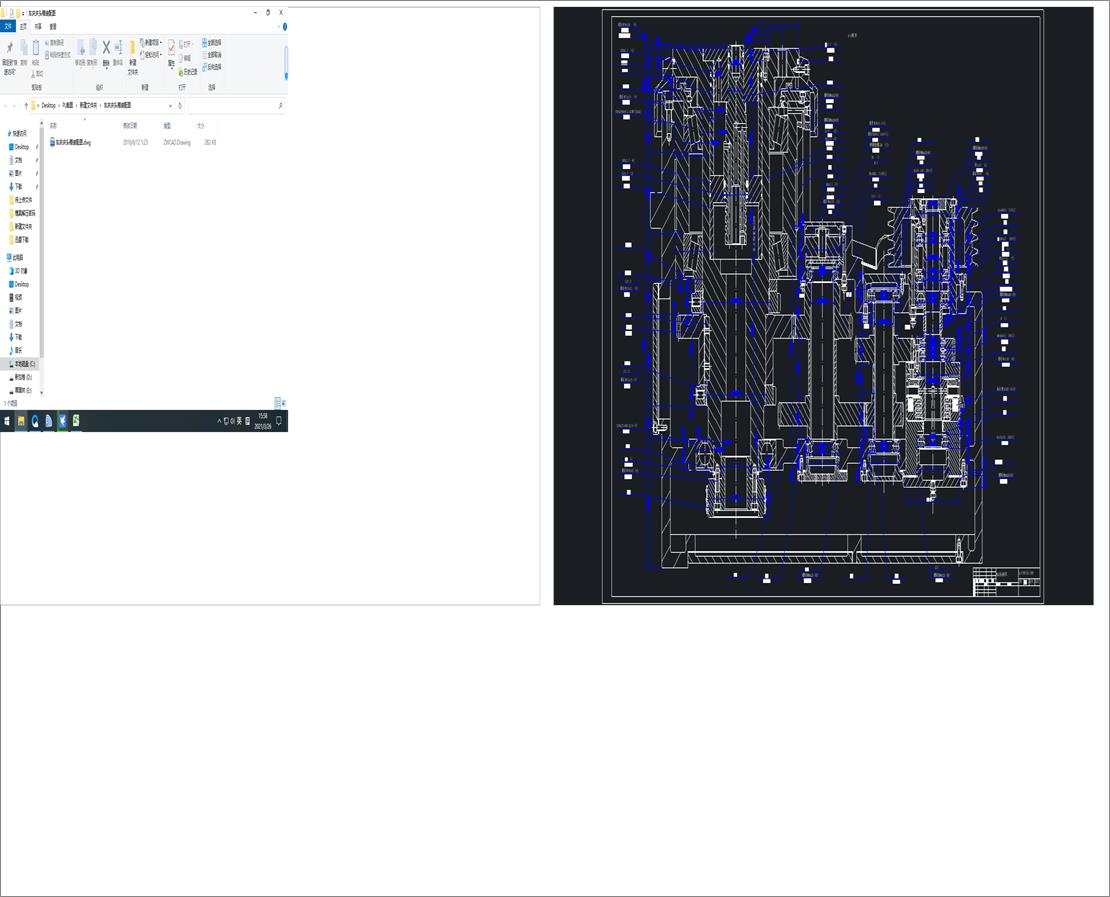Switch to the Home ribbon tab
Image resolution: width=1110 pixels, height=897 pixels.
click(x=23, y=26)
